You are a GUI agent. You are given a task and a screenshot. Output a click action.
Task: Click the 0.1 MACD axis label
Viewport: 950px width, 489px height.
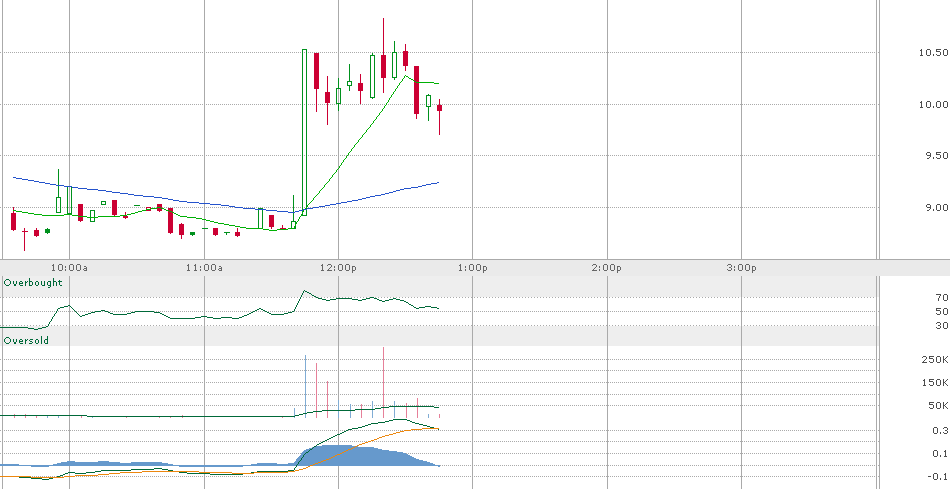(x=940, y=453)
